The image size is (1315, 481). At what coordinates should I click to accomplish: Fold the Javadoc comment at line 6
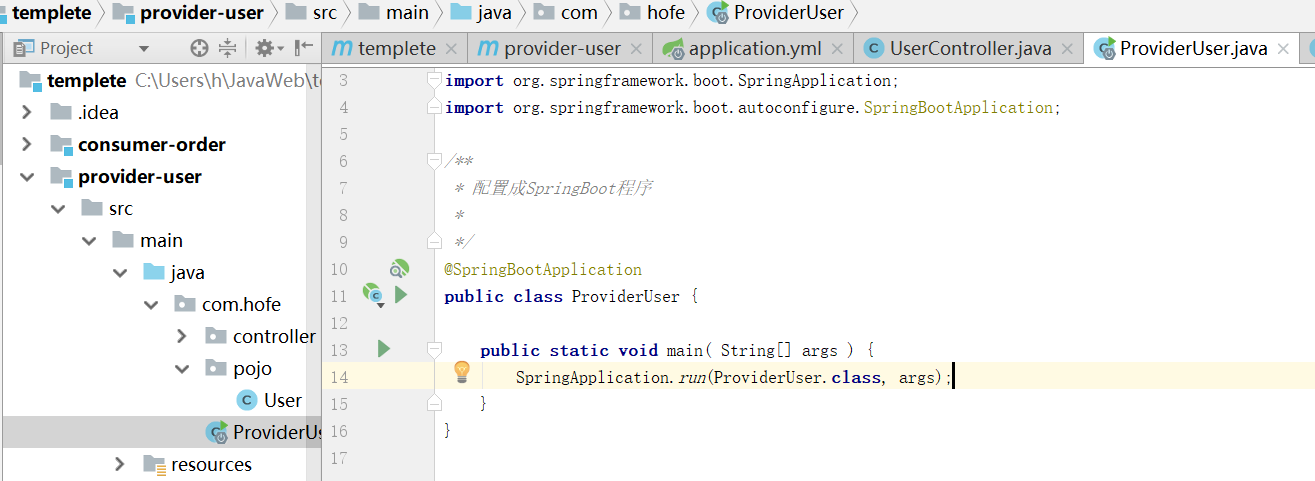click(433, 160)
